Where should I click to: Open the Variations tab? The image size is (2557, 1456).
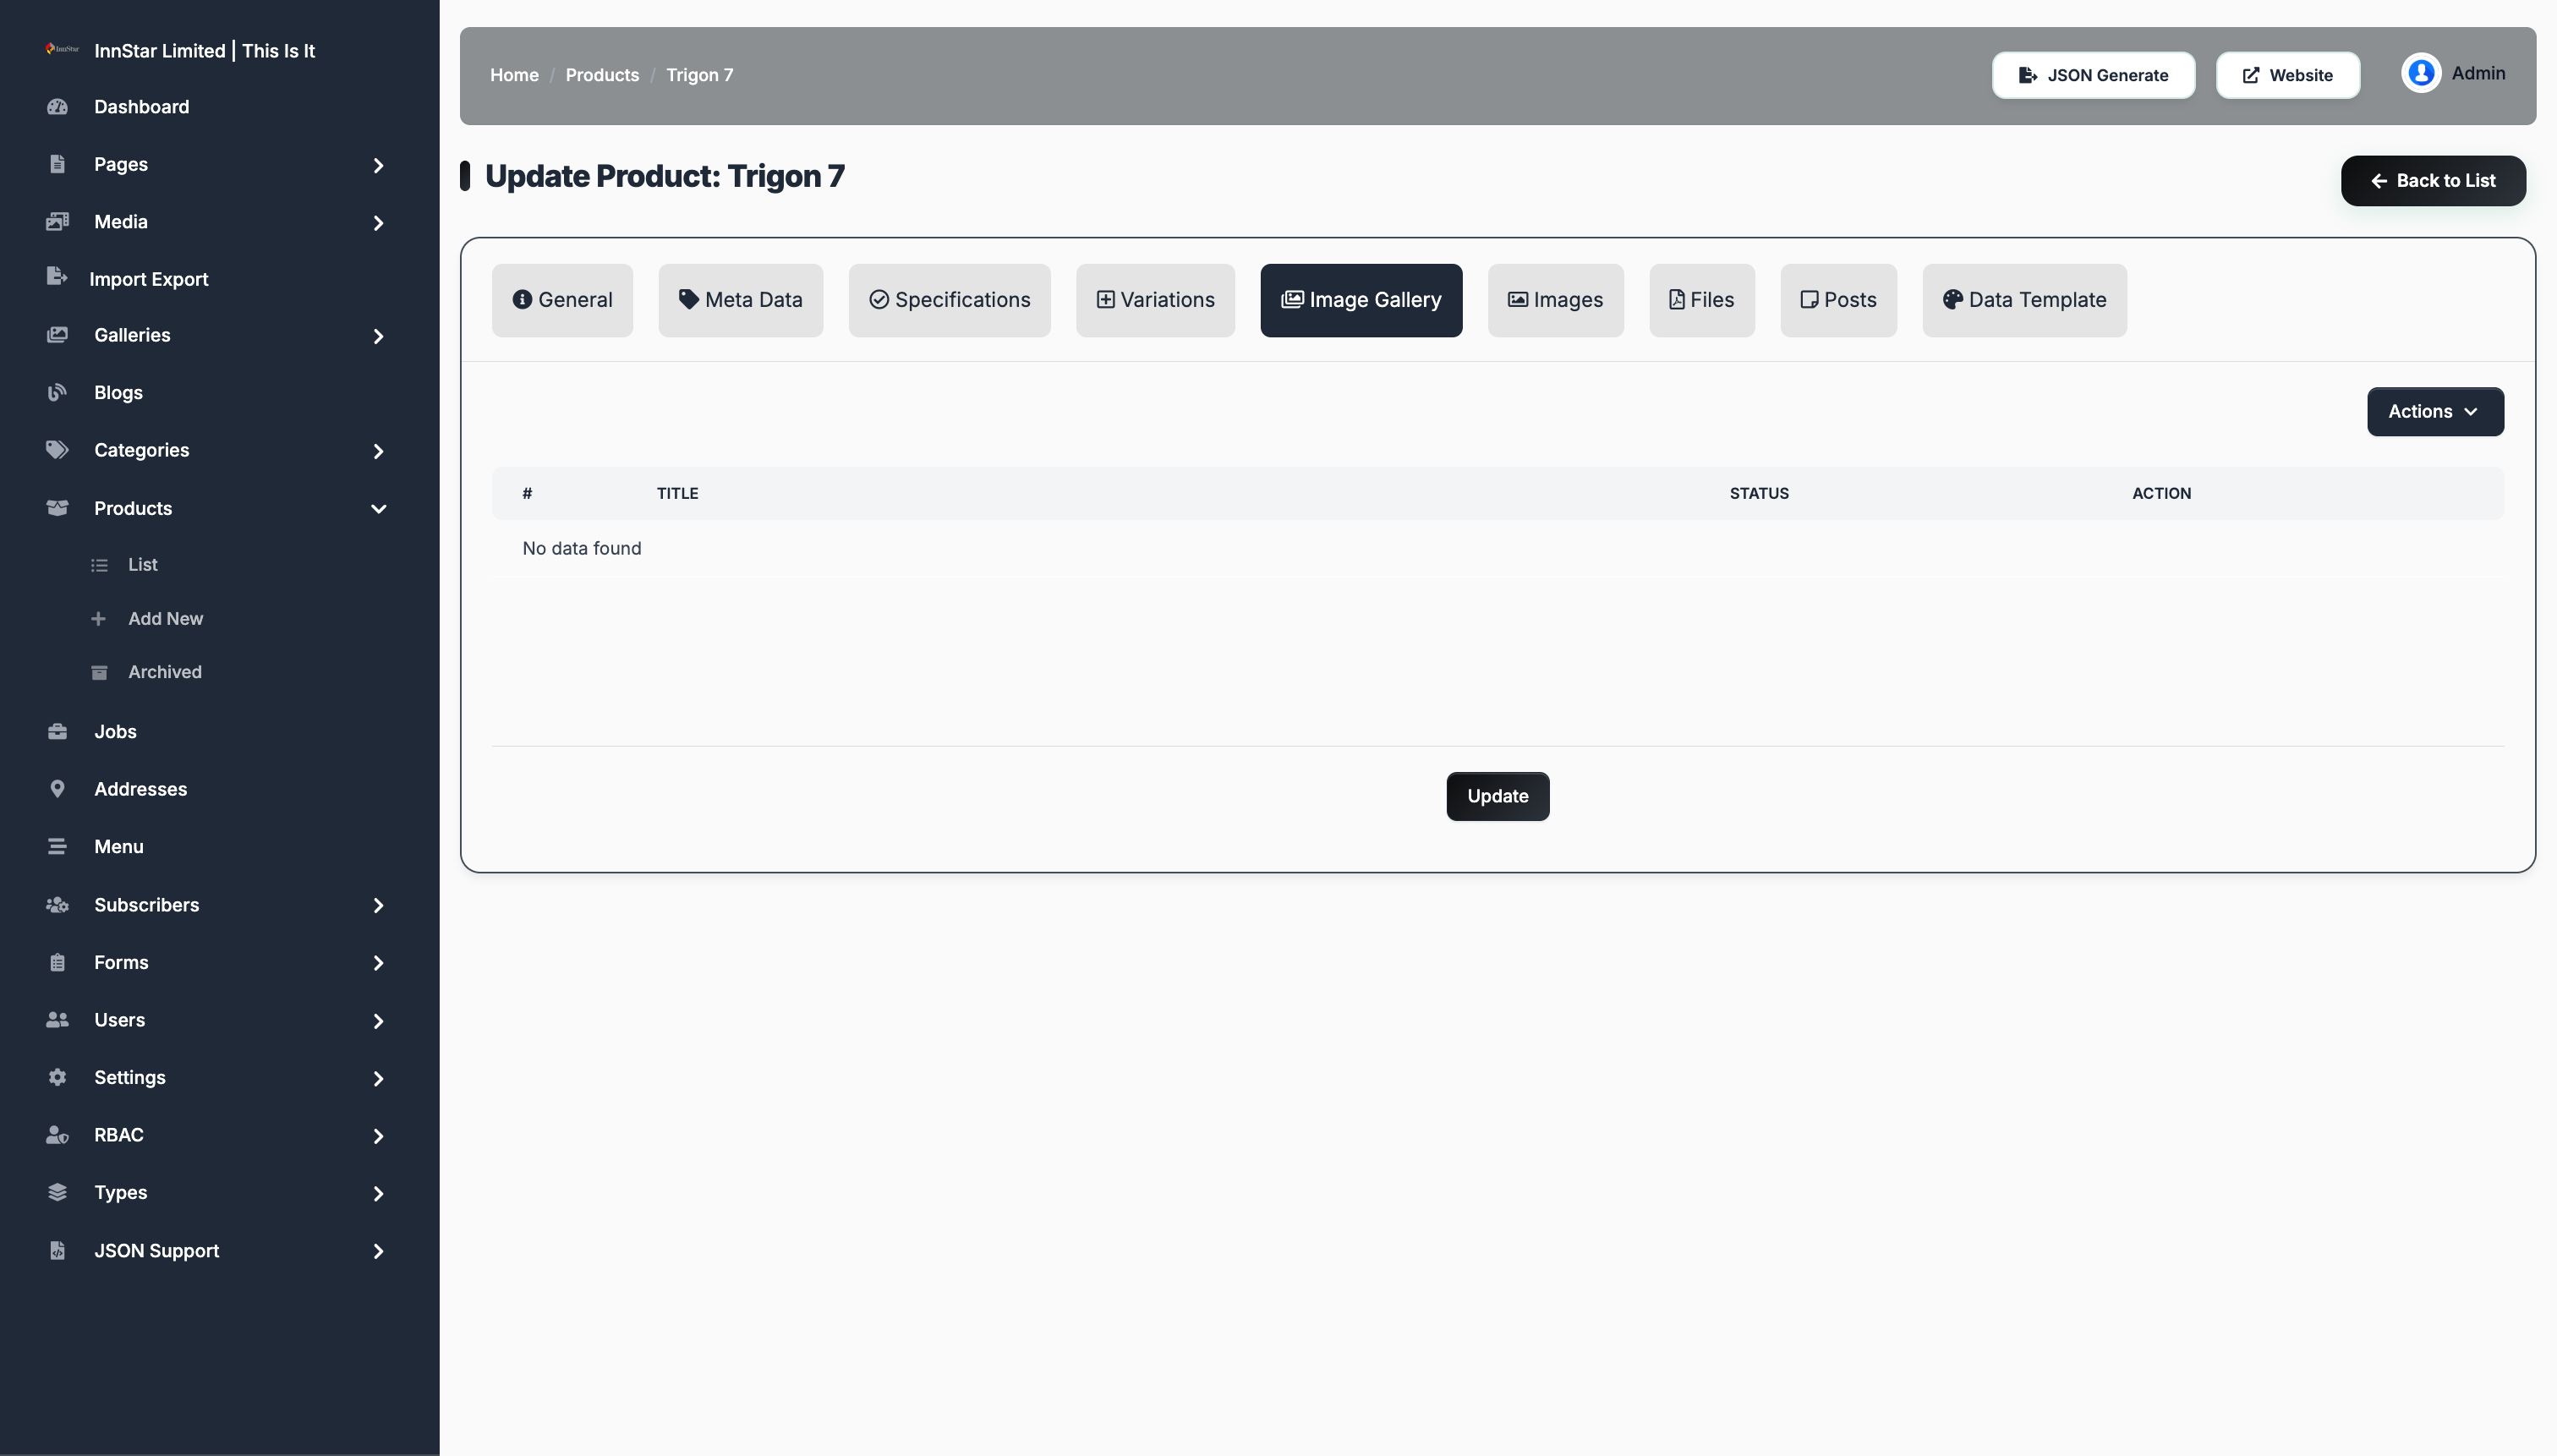tap(1155, 300)
